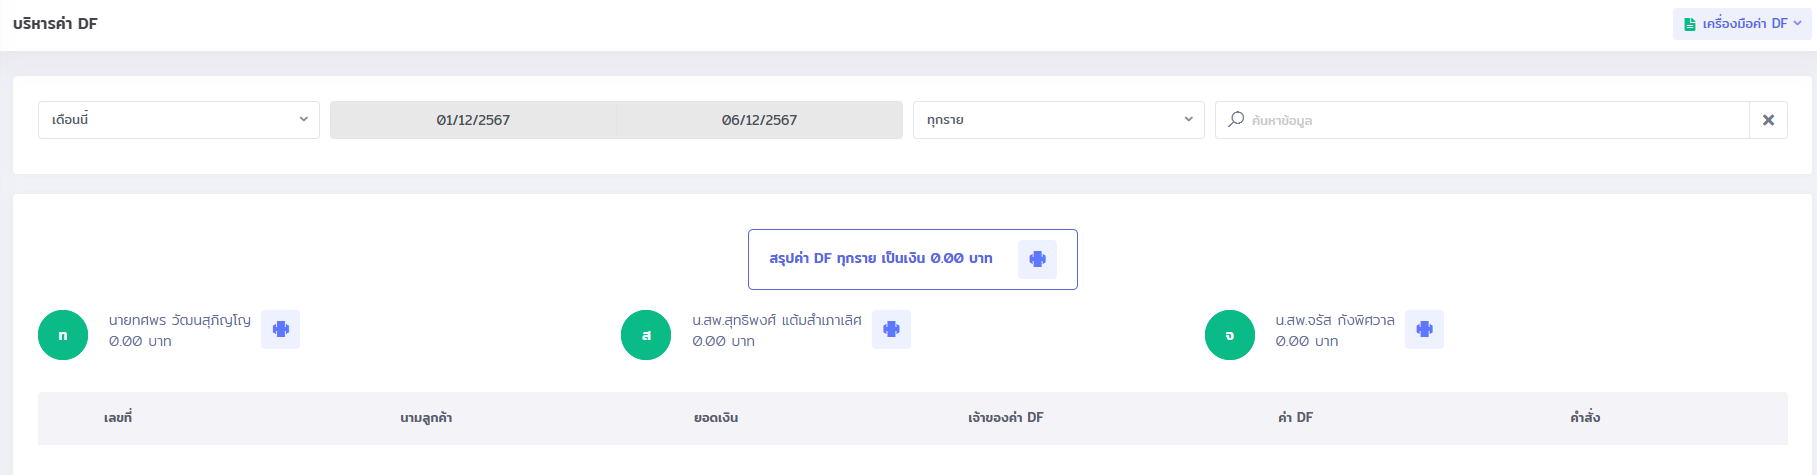Screen dimensions: 1817x475
Task: Click the เจ้าของค่า DF column header
Action: [1005, 418]
